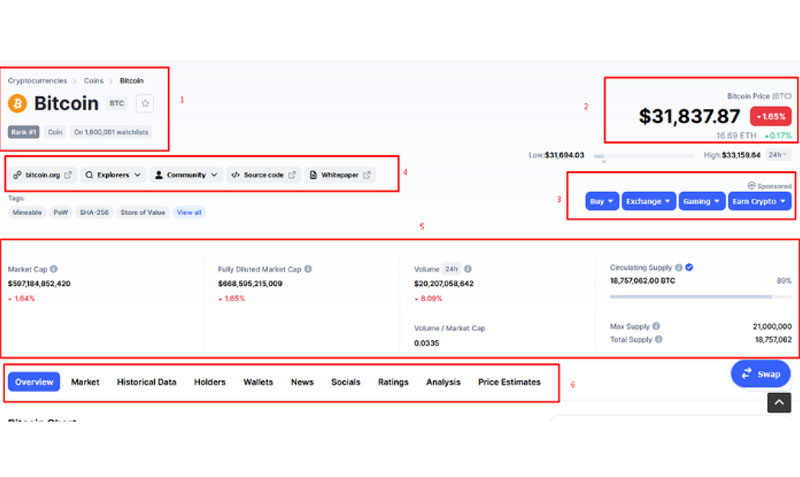This screenshot has width=800, height=477.
Task: Switch to the News tab
Action: click(x=302, y=382)
